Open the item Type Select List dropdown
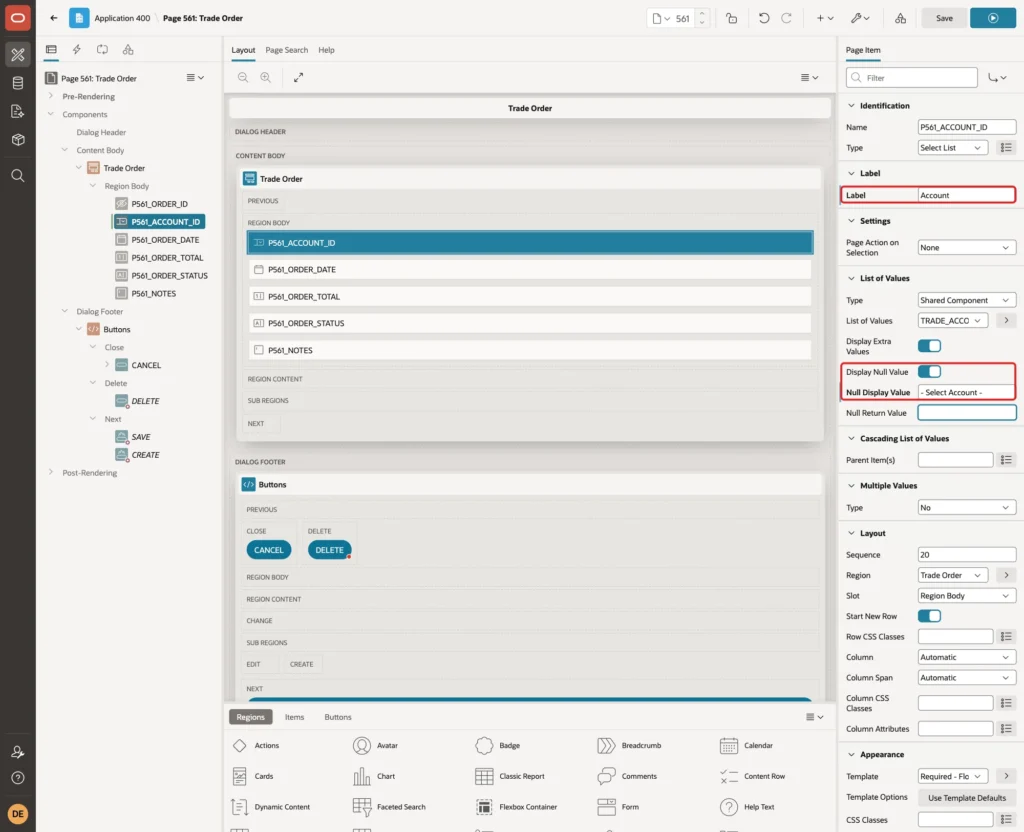The image size is (1024, 832). 952,148
